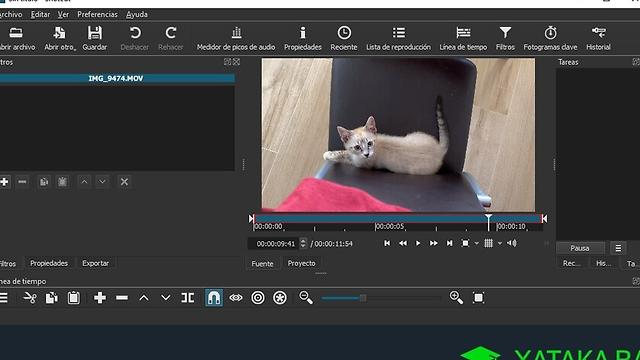Open Lista de reproducción panel
This screenshot has height=360, width=640.
398,38
